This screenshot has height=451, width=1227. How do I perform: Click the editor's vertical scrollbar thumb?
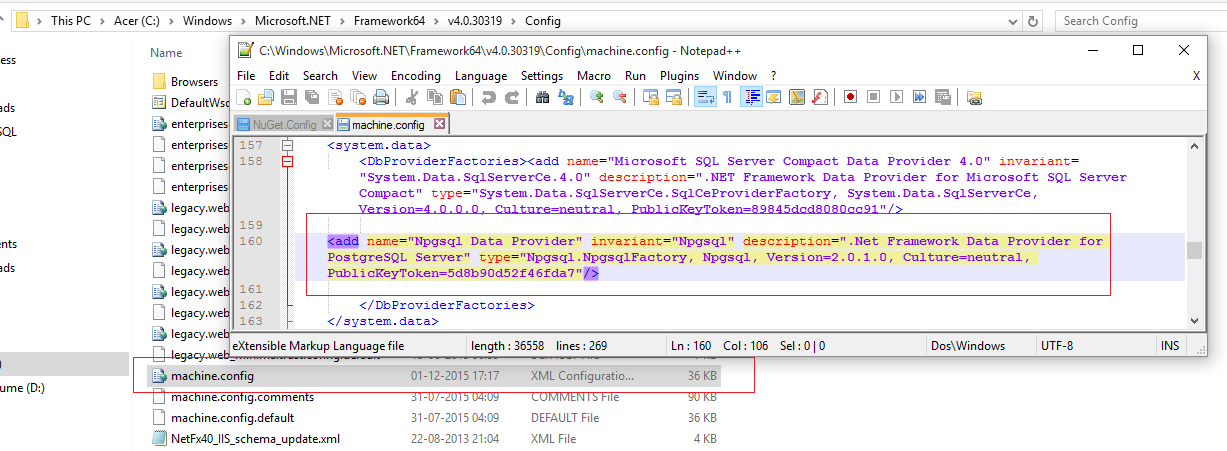point(1193,251)
